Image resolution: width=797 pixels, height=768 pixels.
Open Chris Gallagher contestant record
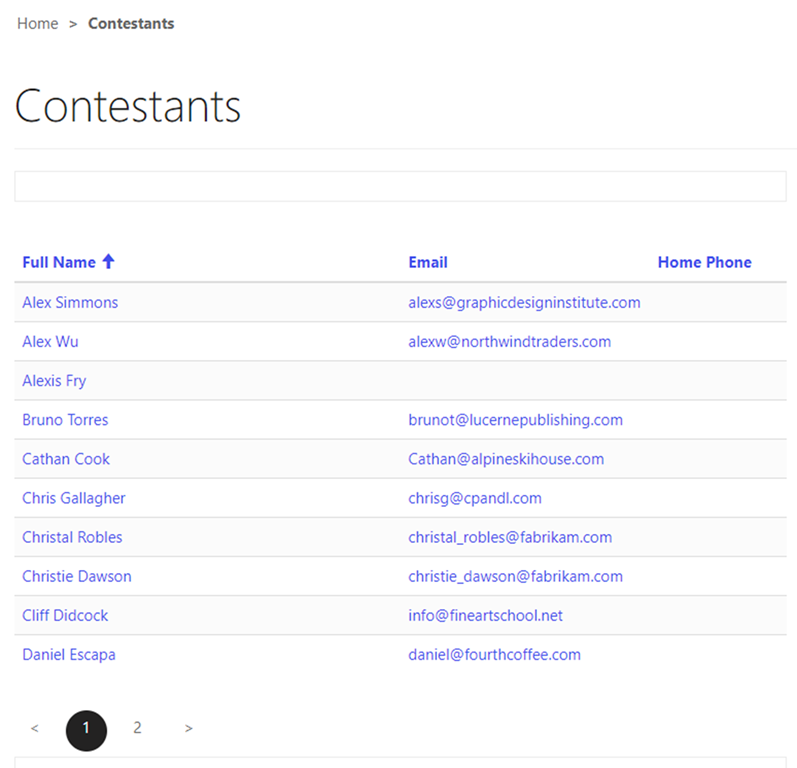pyautogui.click(x=74, y=498)
